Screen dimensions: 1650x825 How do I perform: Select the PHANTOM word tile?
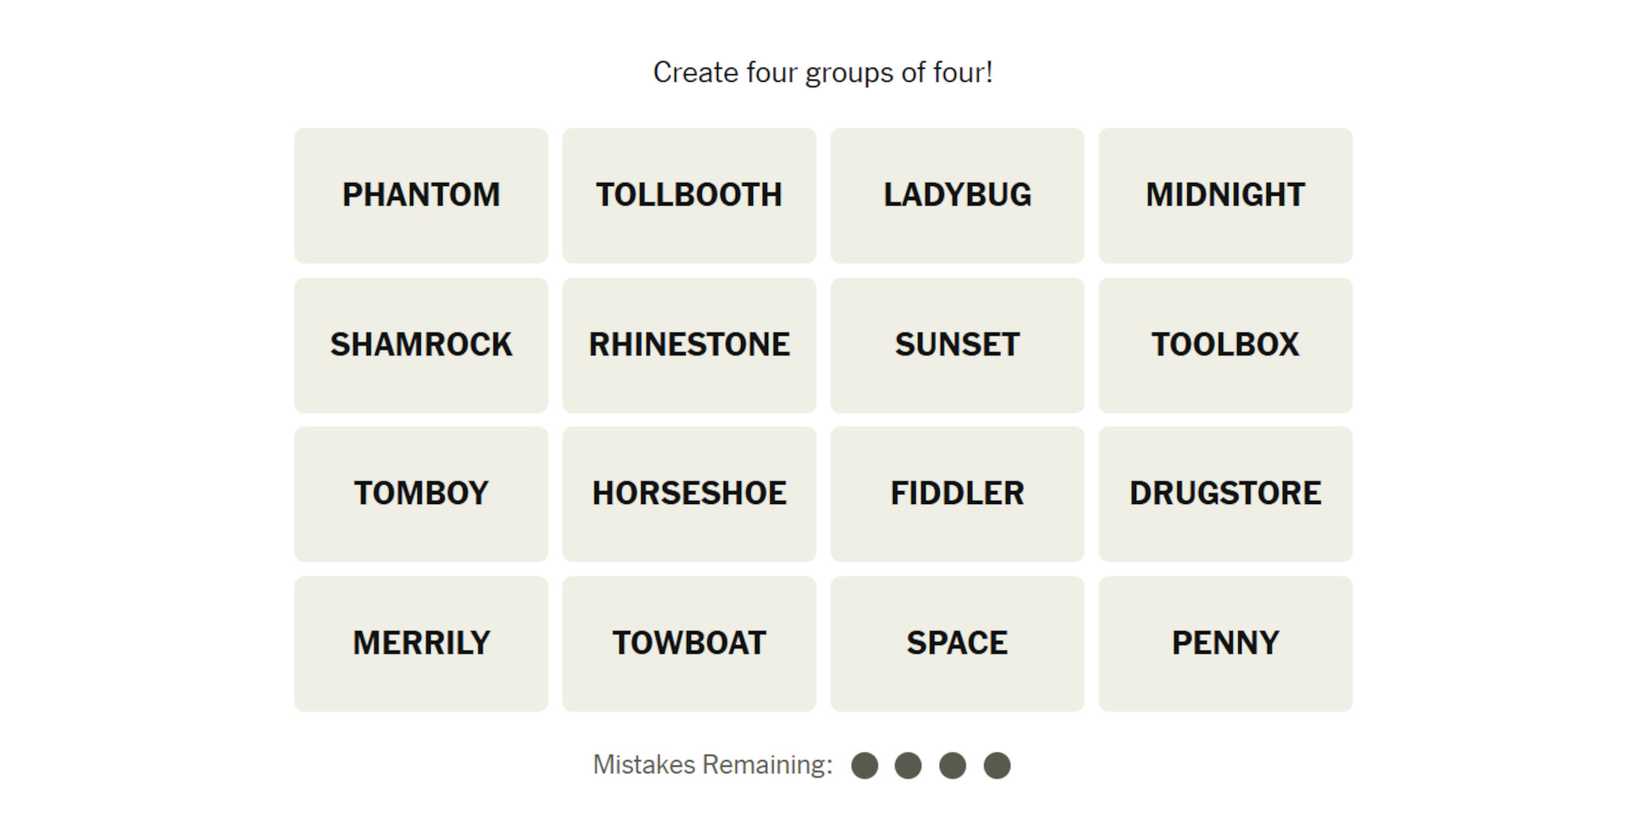tap(421, 195)
